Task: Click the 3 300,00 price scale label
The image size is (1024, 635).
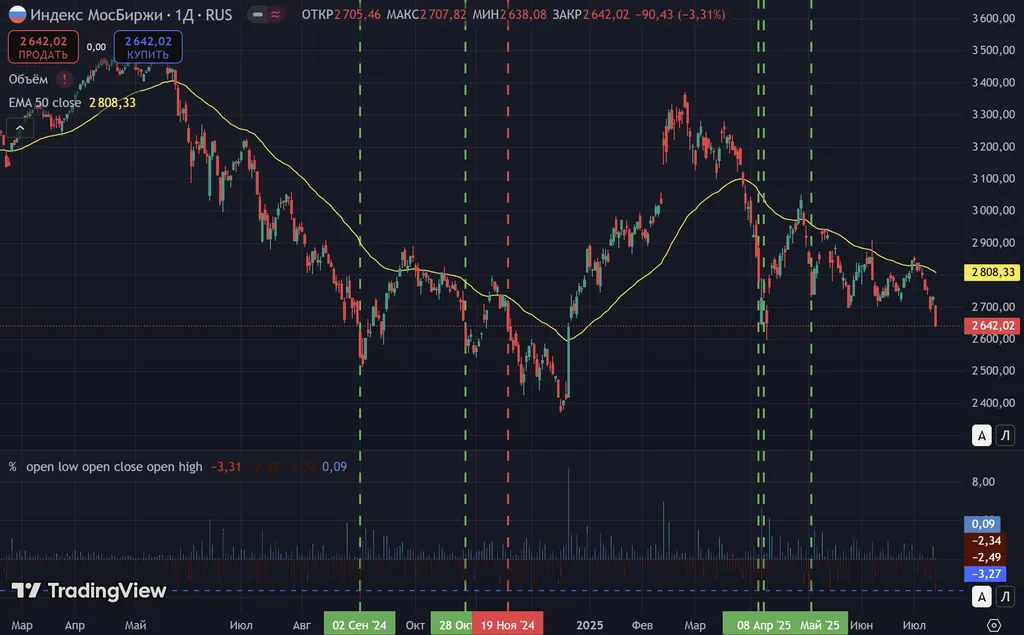Action: [x=993, y=114]
